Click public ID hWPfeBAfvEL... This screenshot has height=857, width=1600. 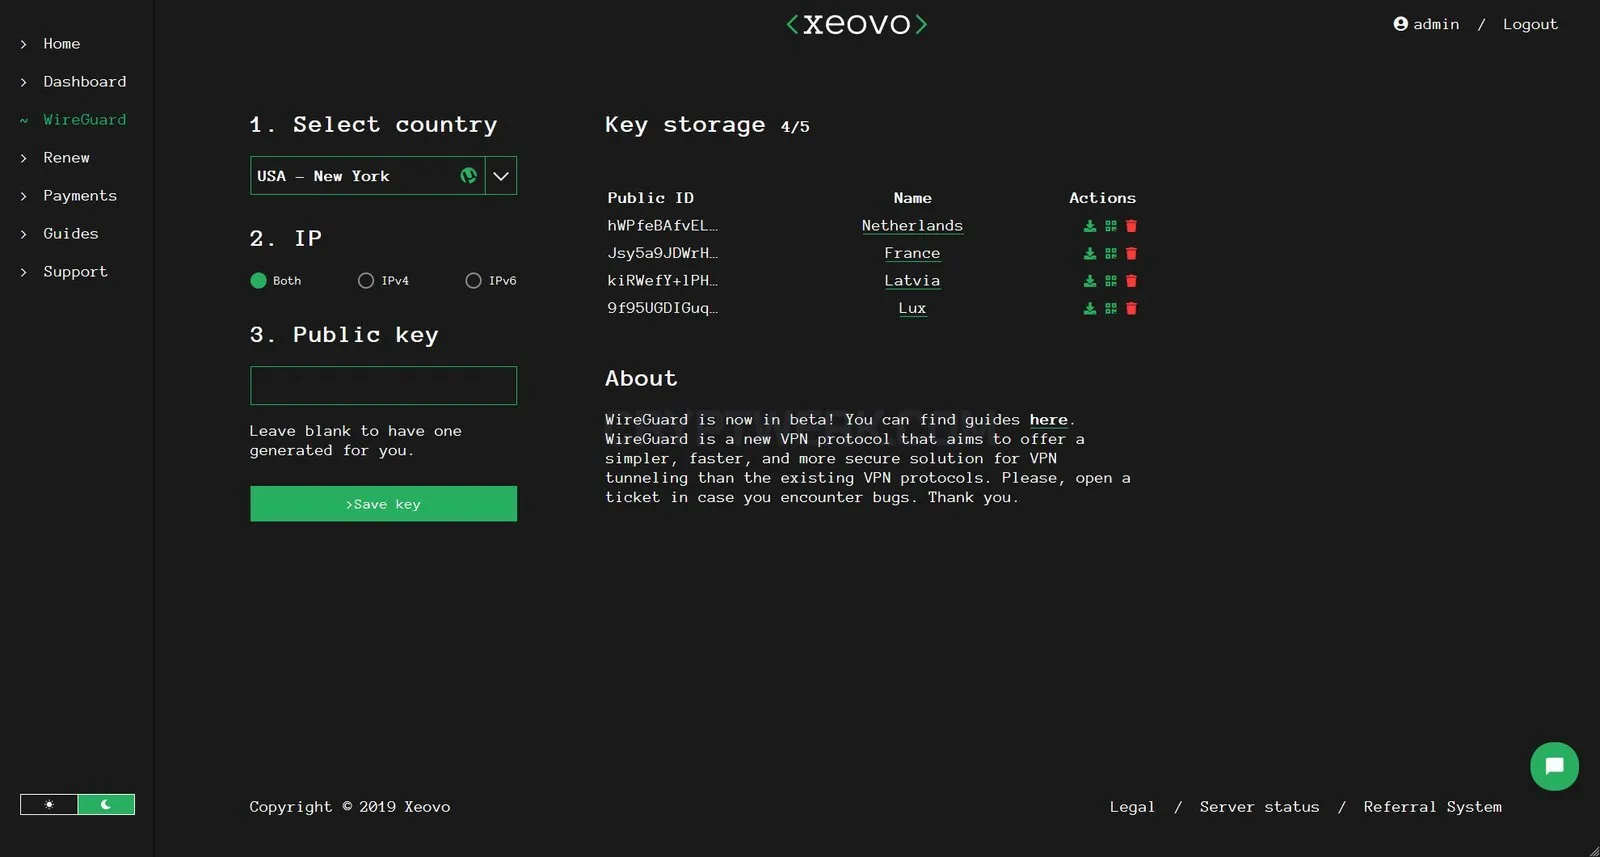coord(662,226)
